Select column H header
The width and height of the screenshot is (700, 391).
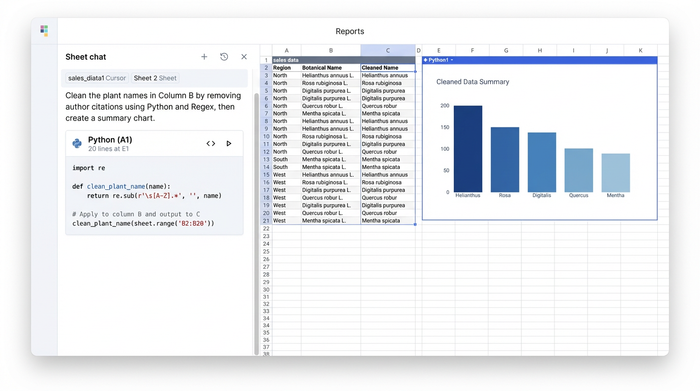pos(540,50)
